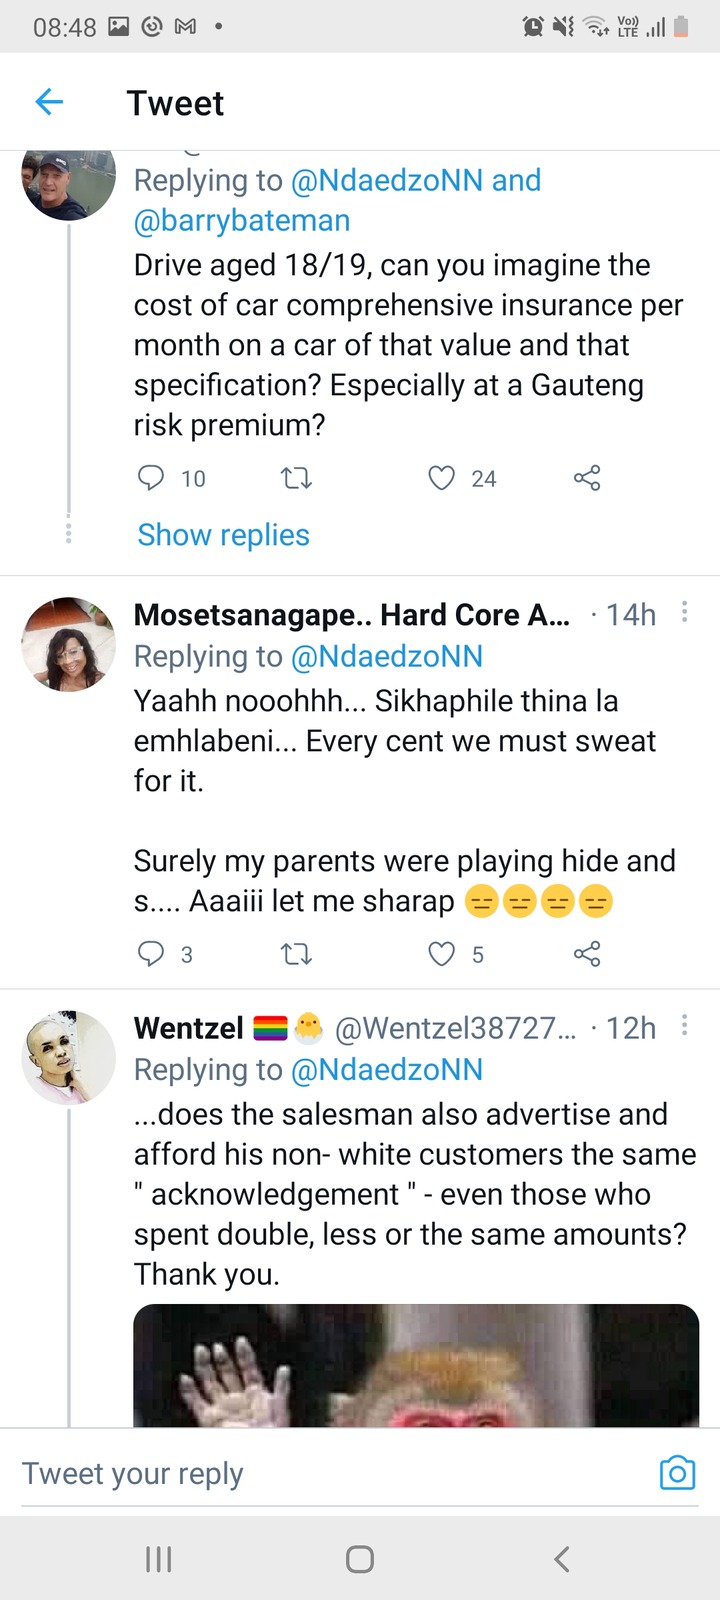Like the tweet with 24 likes
The image size is (720, 1600).
pyautogui.click(x=442, y=478)
